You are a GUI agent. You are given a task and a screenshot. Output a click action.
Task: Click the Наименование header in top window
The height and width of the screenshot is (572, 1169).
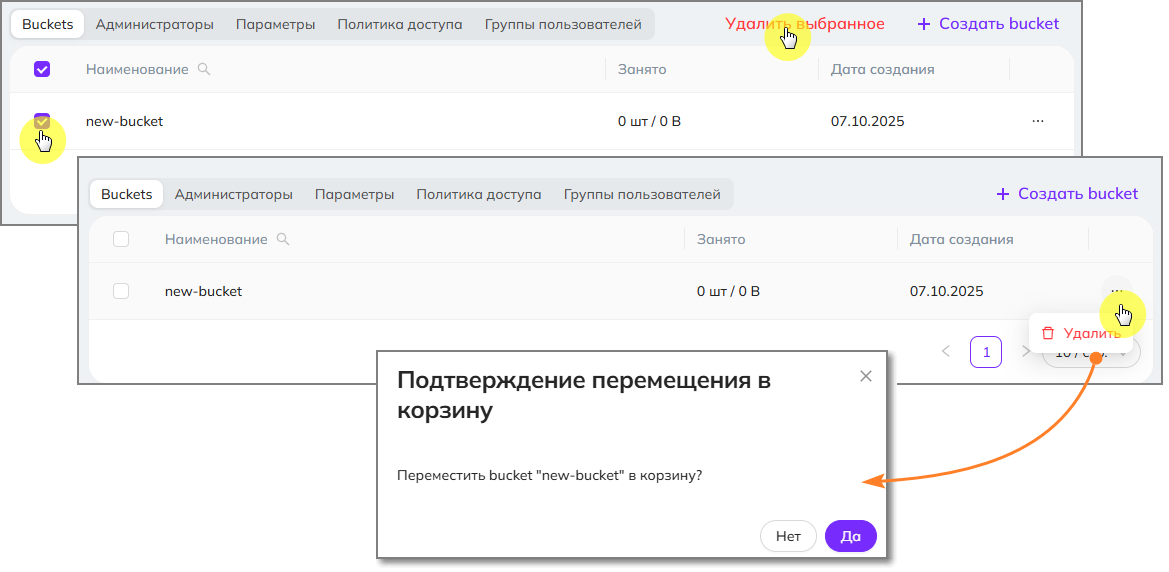click(137, 69)
